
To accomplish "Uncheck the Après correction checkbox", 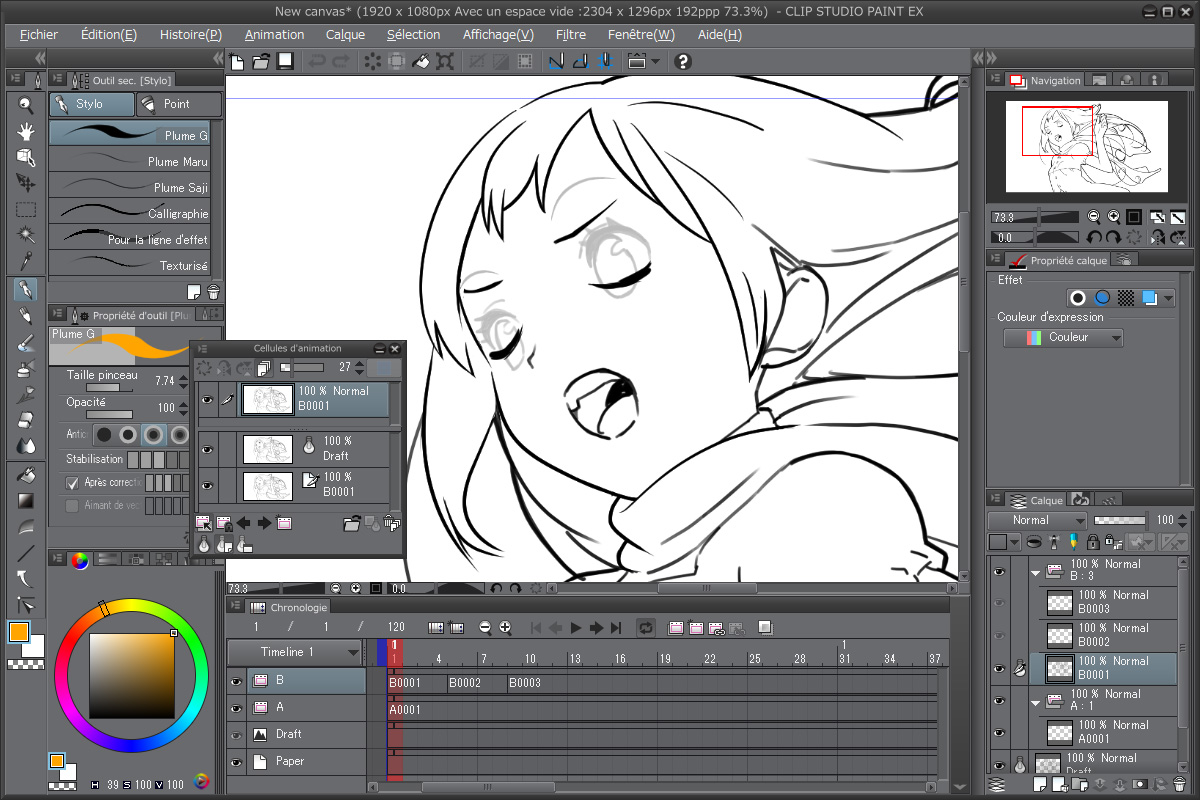I will pyautogui.click(x=72, y=482).
